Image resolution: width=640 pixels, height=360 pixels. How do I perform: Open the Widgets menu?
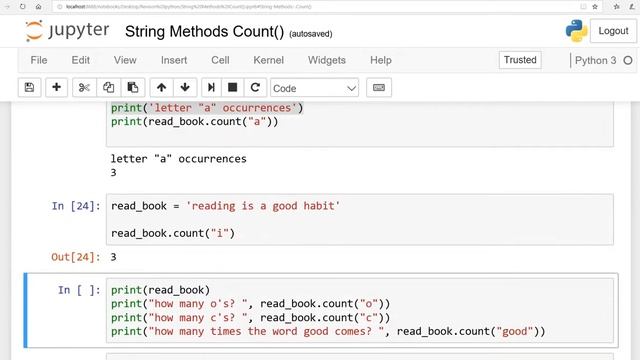(327, 60)
